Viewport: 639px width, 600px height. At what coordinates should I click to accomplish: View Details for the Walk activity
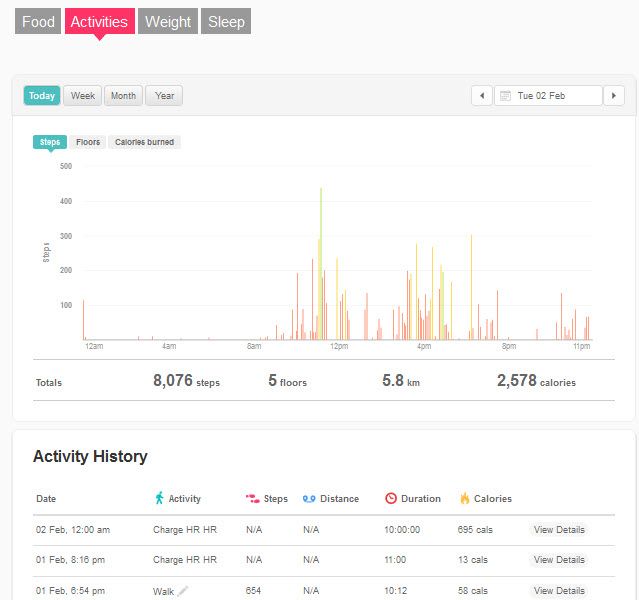tap(559, 590)
